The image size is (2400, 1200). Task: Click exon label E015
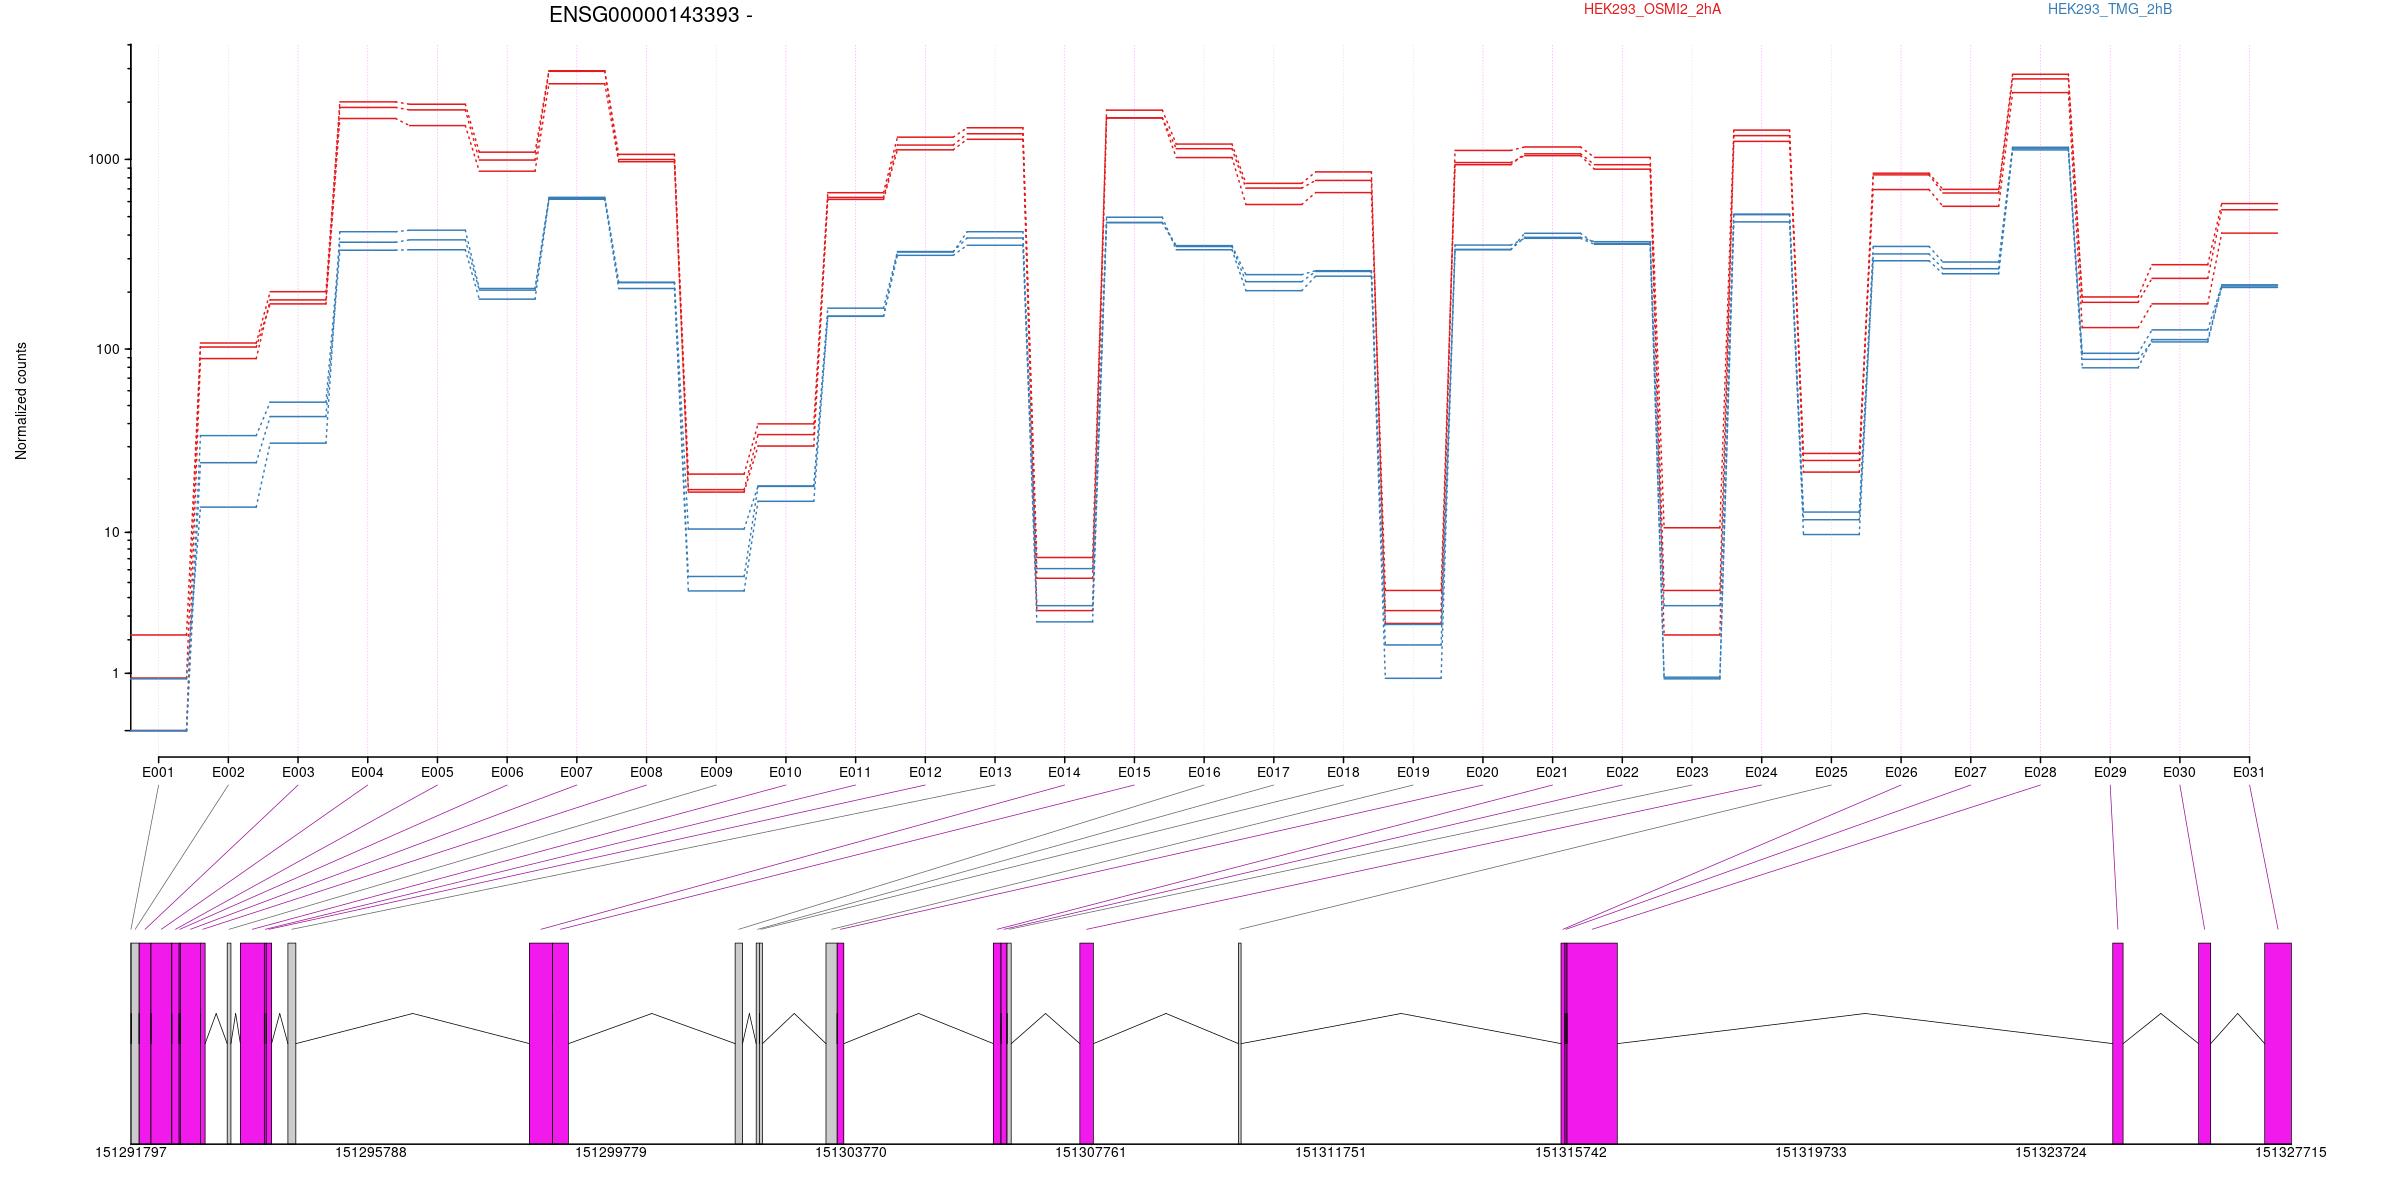tap(1134, 772)
